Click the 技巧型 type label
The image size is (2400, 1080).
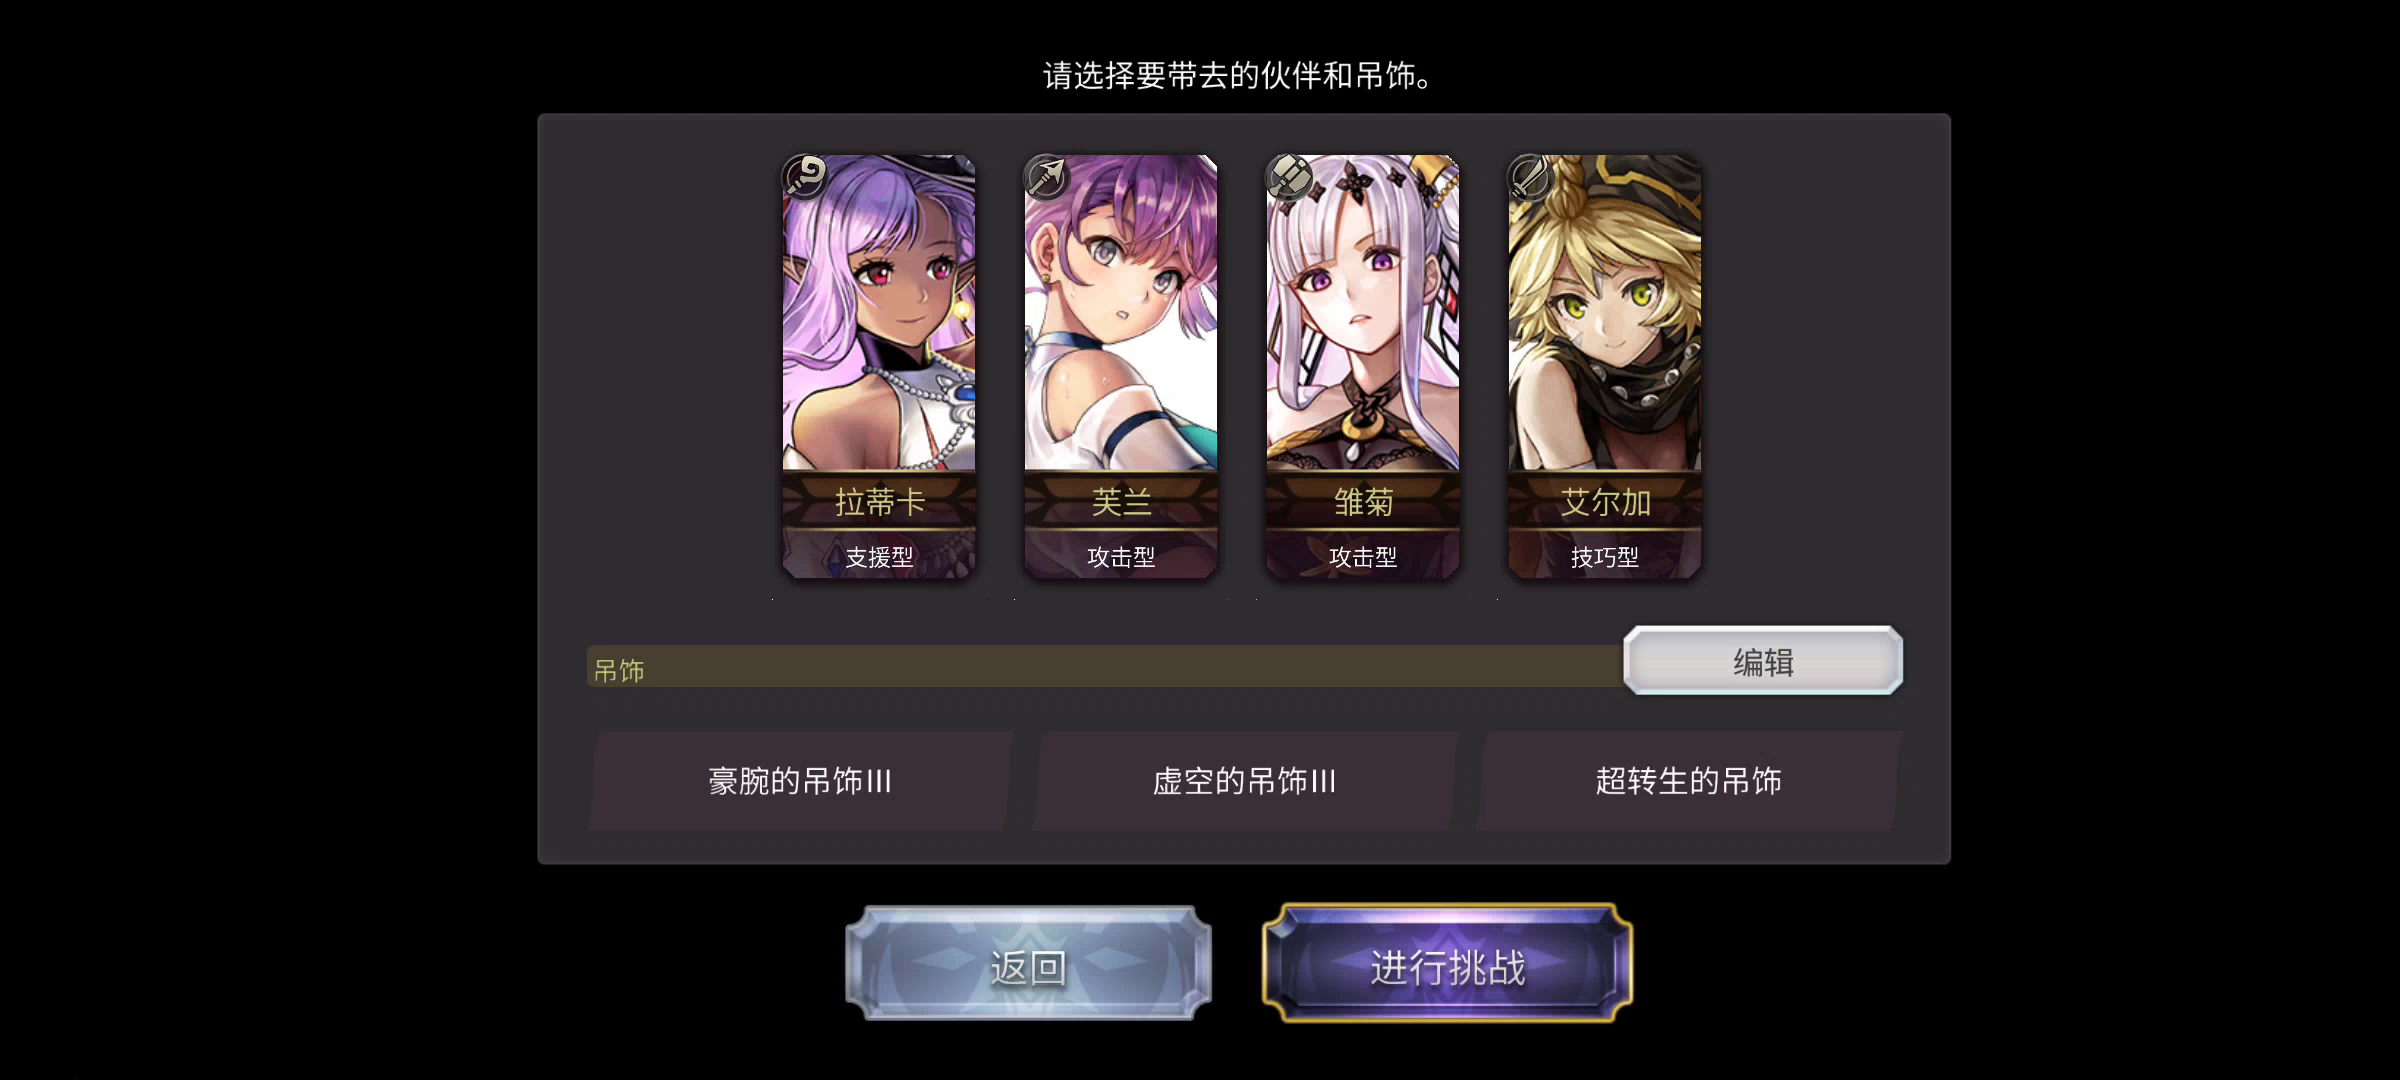point(1605,557)
